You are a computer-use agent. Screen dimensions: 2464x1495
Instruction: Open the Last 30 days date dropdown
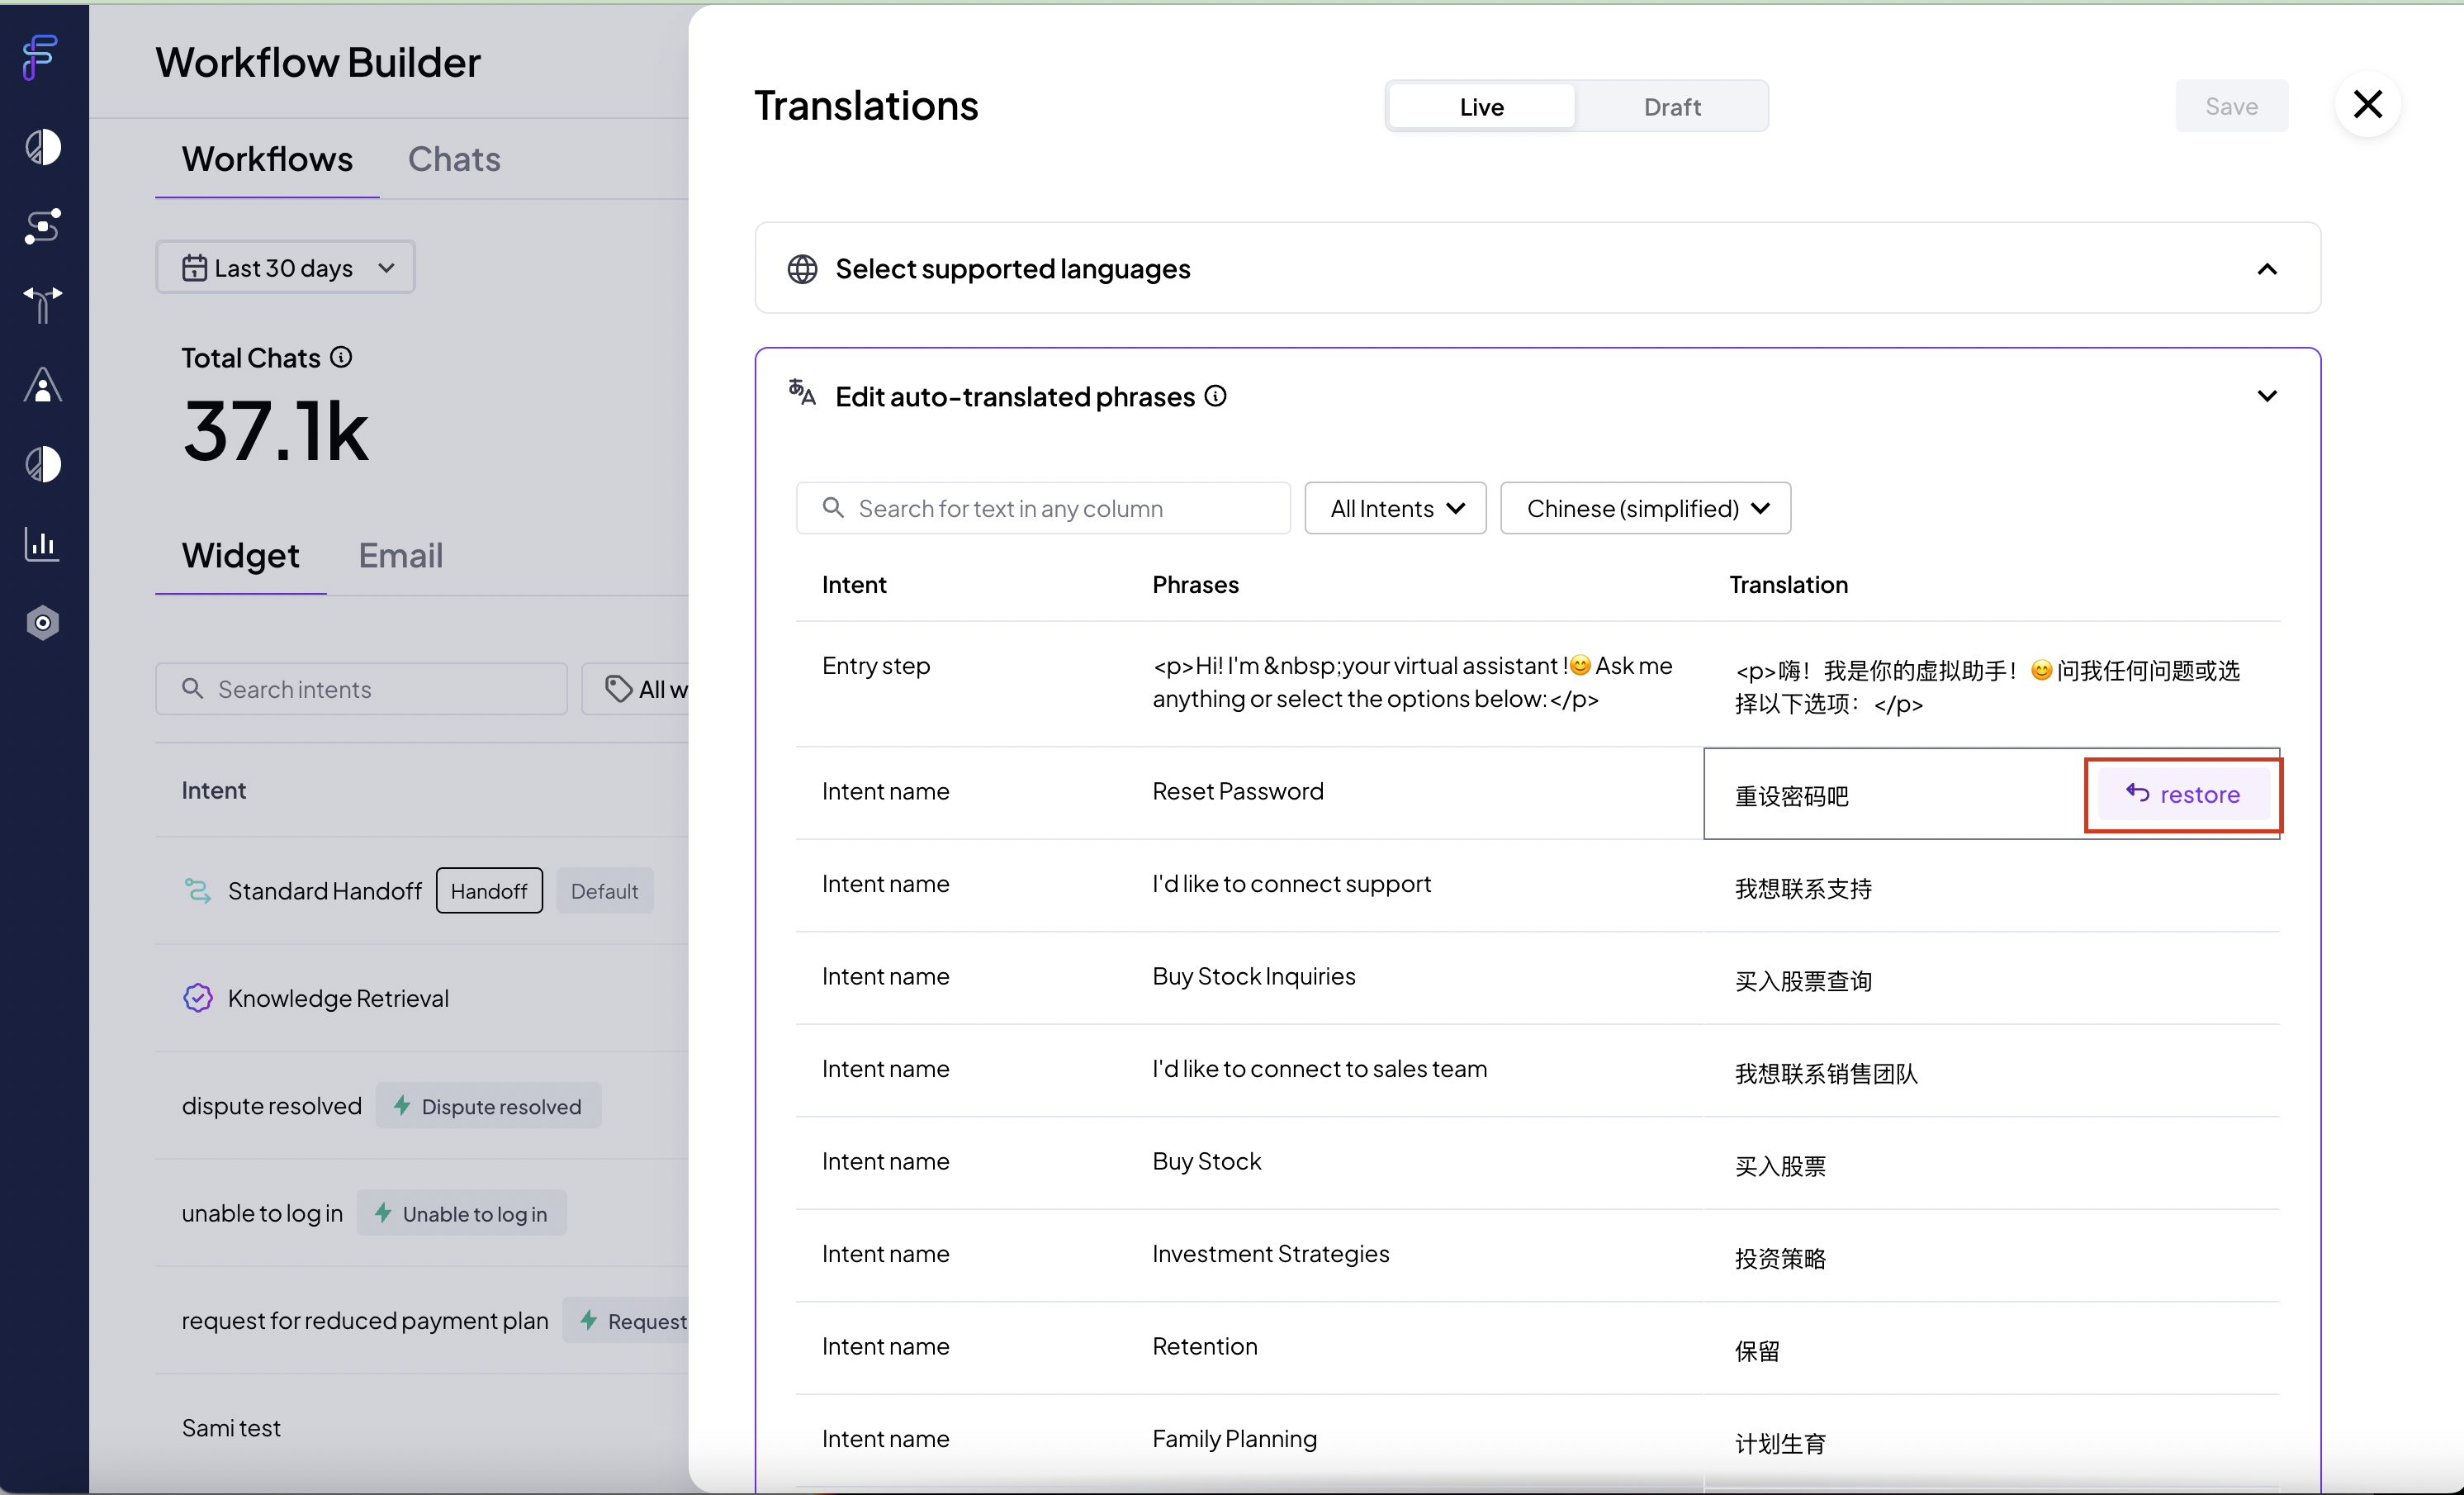click(285, 267)
